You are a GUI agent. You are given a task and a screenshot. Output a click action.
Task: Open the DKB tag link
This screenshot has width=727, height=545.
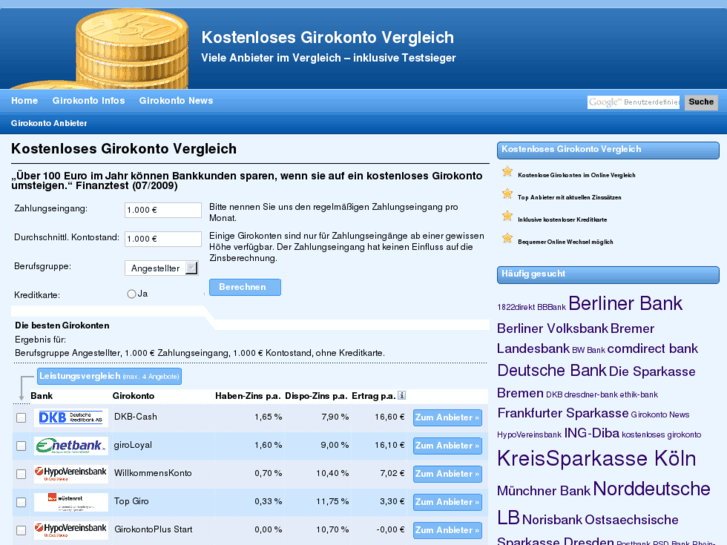click(x=554, y=395)
